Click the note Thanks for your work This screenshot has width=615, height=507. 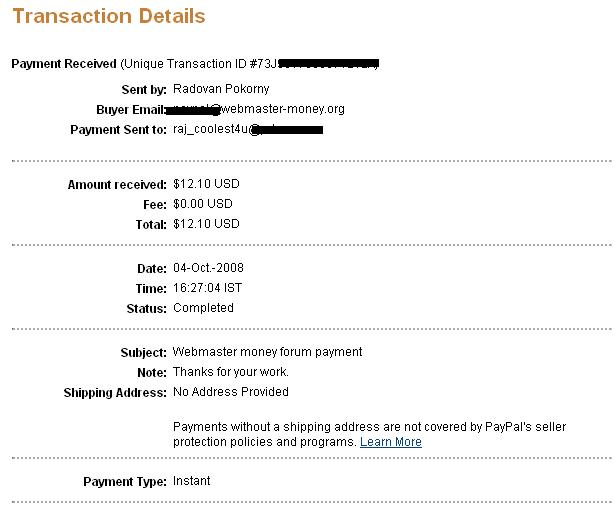pyautogui.click(x=231, y=372)
